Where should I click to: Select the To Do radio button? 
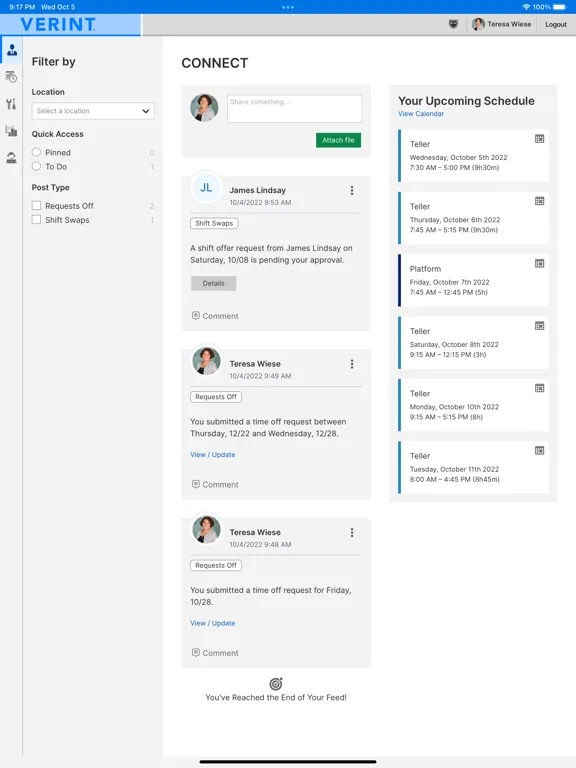coord(36,167)
